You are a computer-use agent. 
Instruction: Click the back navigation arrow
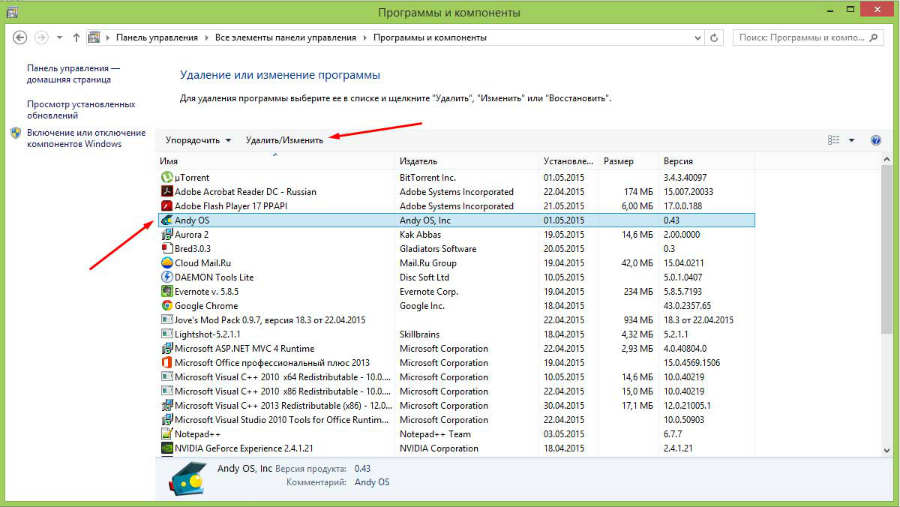(x=19, y=37)
